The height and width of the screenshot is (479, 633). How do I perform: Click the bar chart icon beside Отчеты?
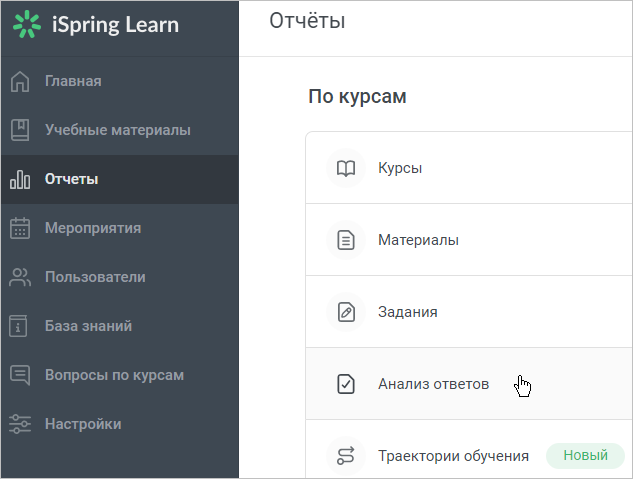click(x=20, y=179)
